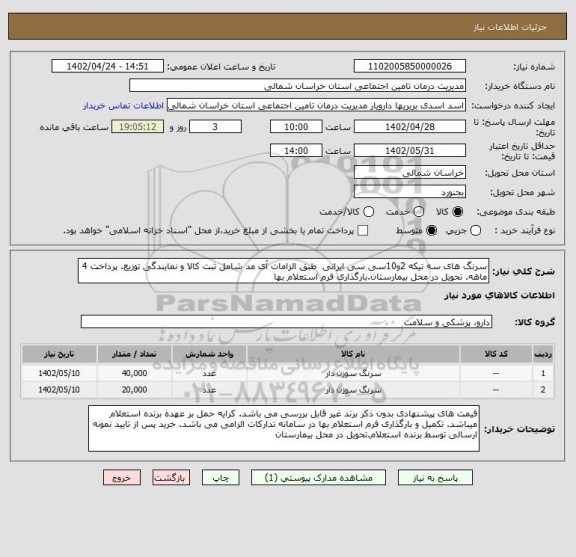Select the جزیی purchase type radio
Image resolution: width=576 pixels, height=557 pixels.
(x=475, y=231)
